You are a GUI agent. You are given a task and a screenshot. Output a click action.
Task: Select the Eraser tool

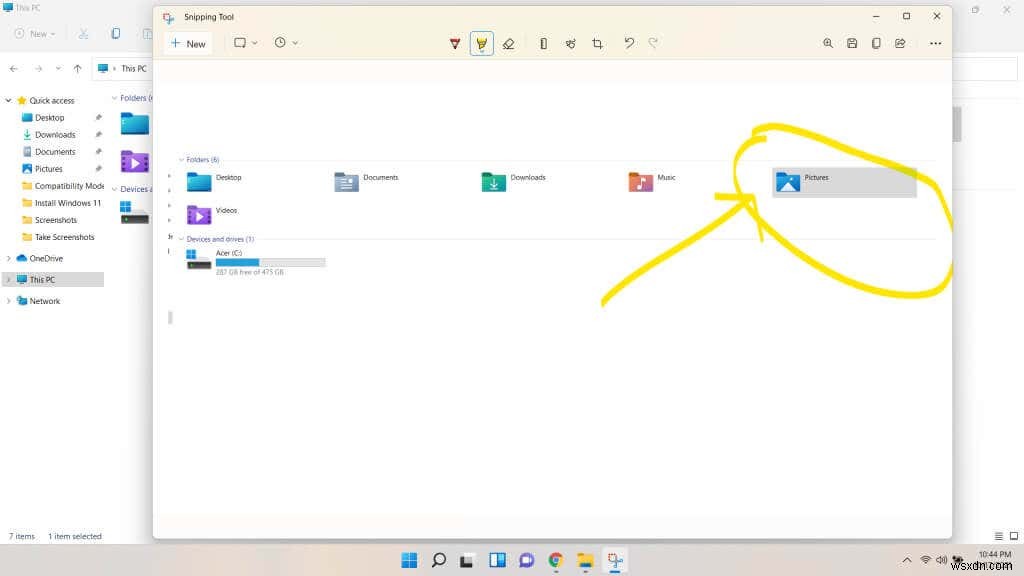point(509,43)
